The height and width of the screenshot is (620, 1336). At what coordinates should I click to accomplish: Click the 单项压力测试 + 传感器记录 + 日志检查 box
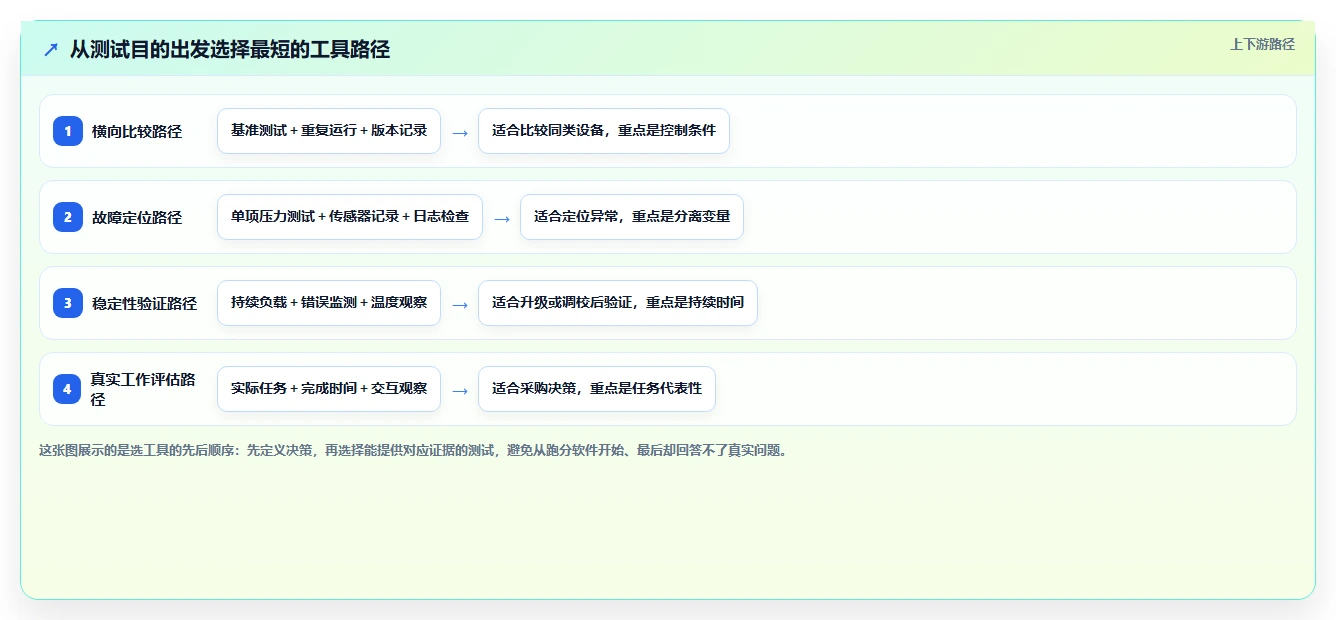coord(350,217)
